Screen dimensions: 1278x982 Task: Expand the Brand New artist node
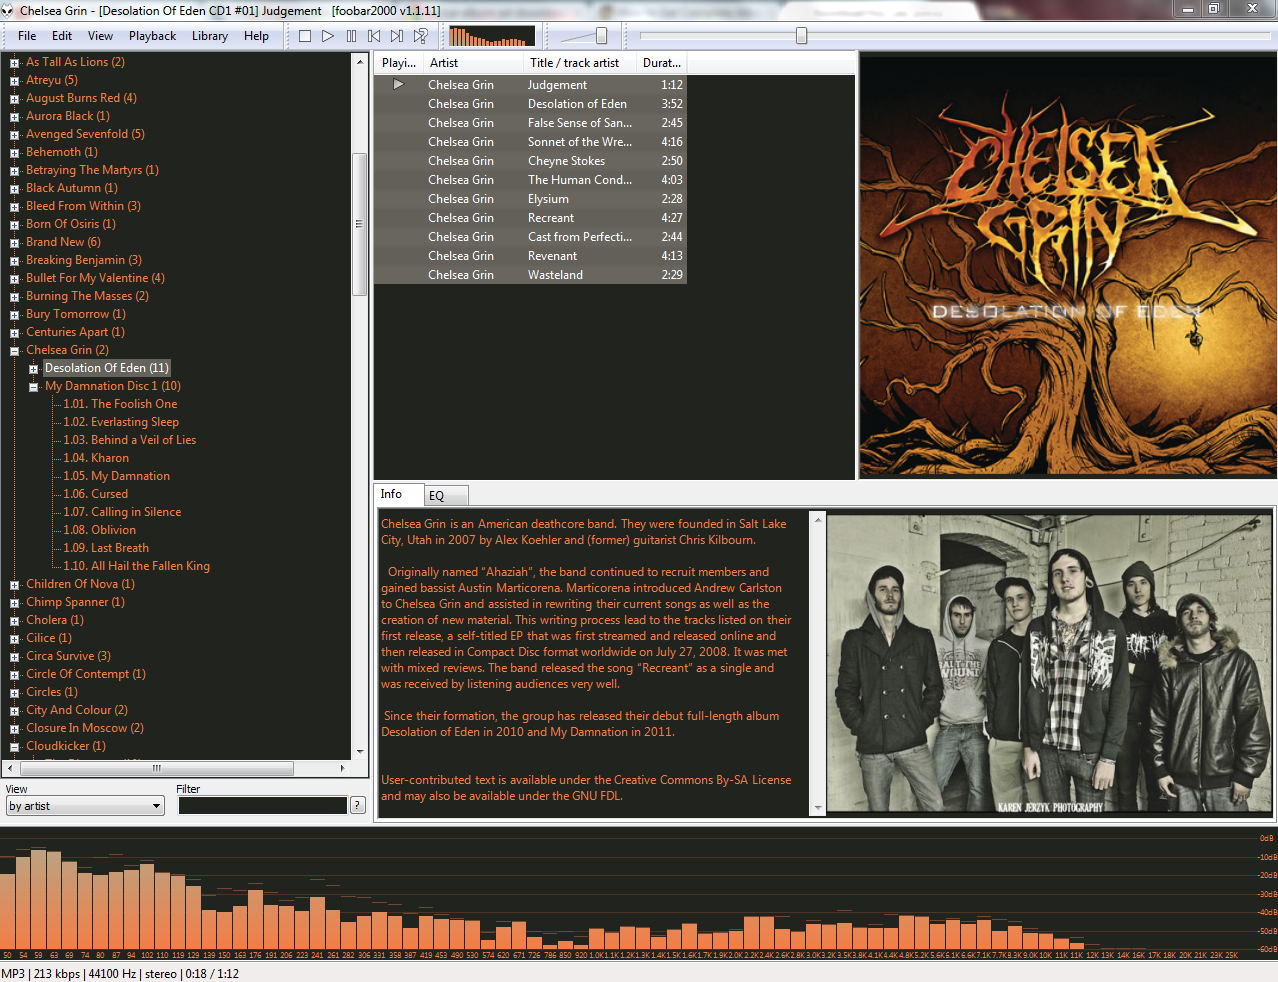coord(15,243)
